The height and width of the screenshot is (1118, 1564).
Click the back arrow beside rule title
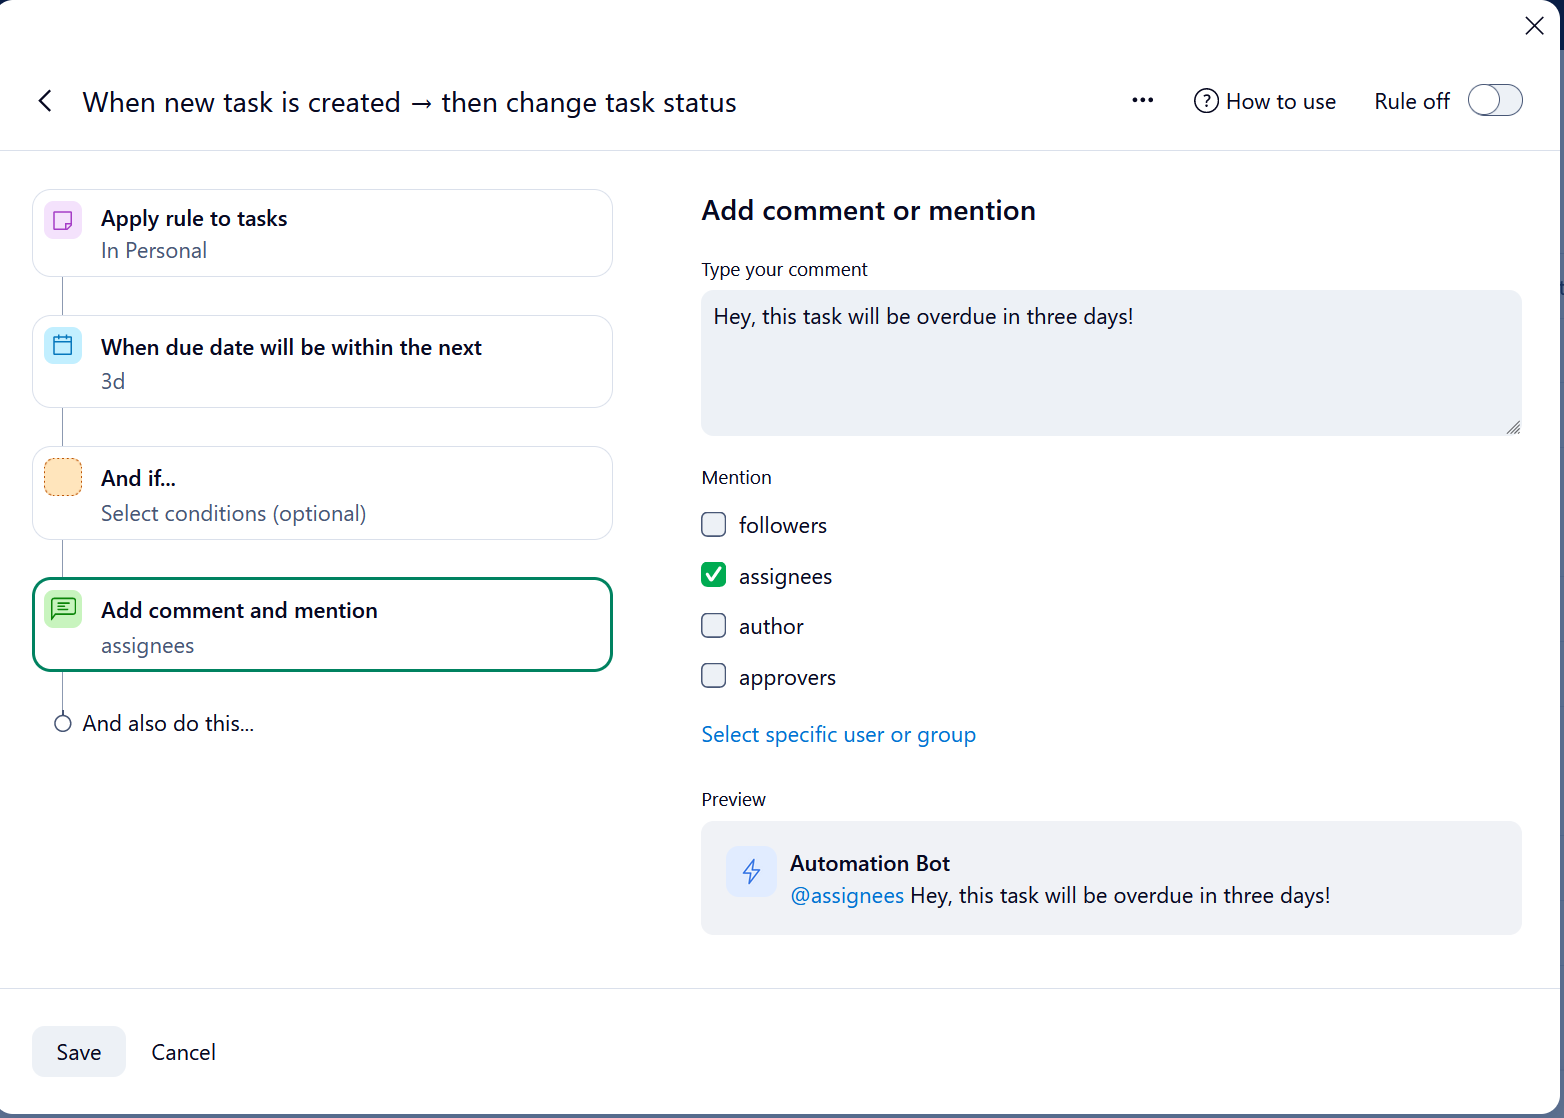click(45, 101)
